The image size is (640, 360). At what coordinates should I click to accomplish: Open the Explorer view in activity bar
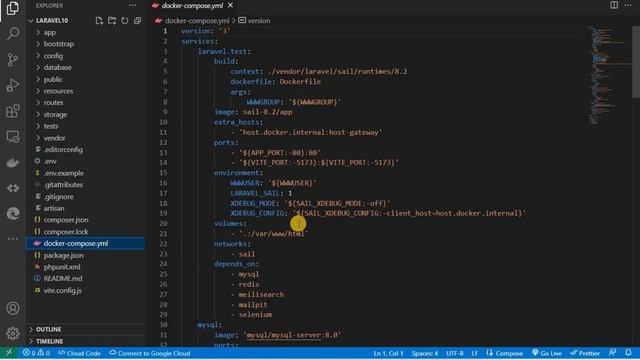(13, 8)
